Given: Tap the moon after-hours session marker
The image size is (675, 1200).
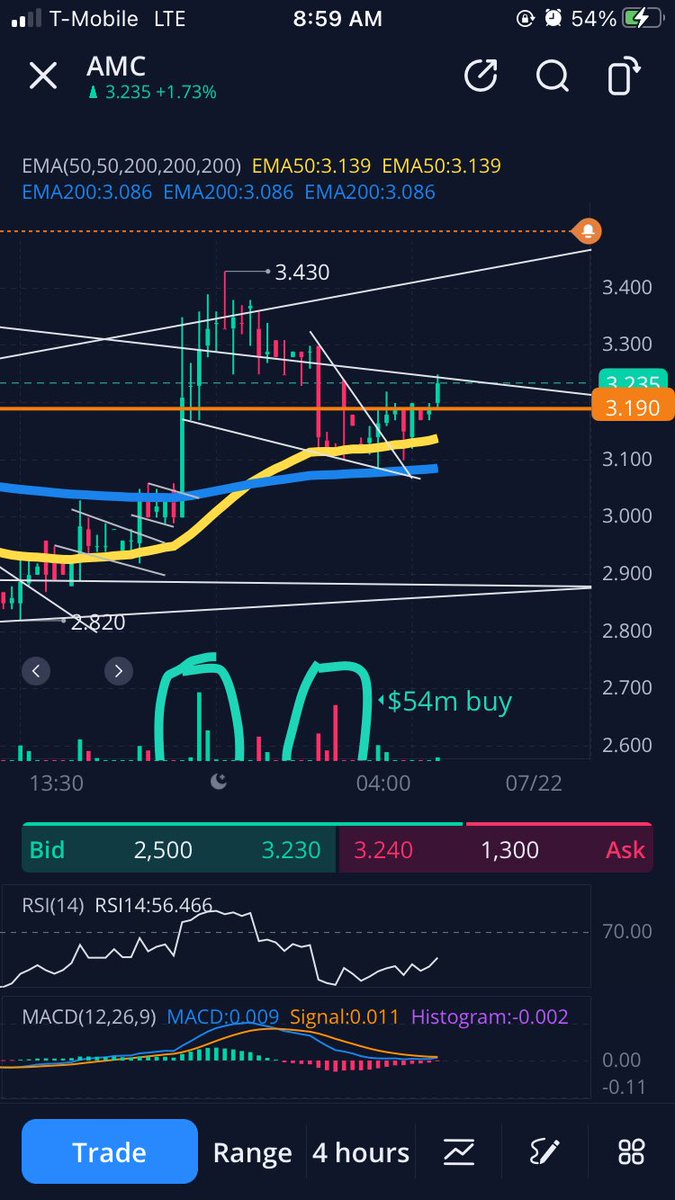Looking at the screenshot, I should pos(220,782).
